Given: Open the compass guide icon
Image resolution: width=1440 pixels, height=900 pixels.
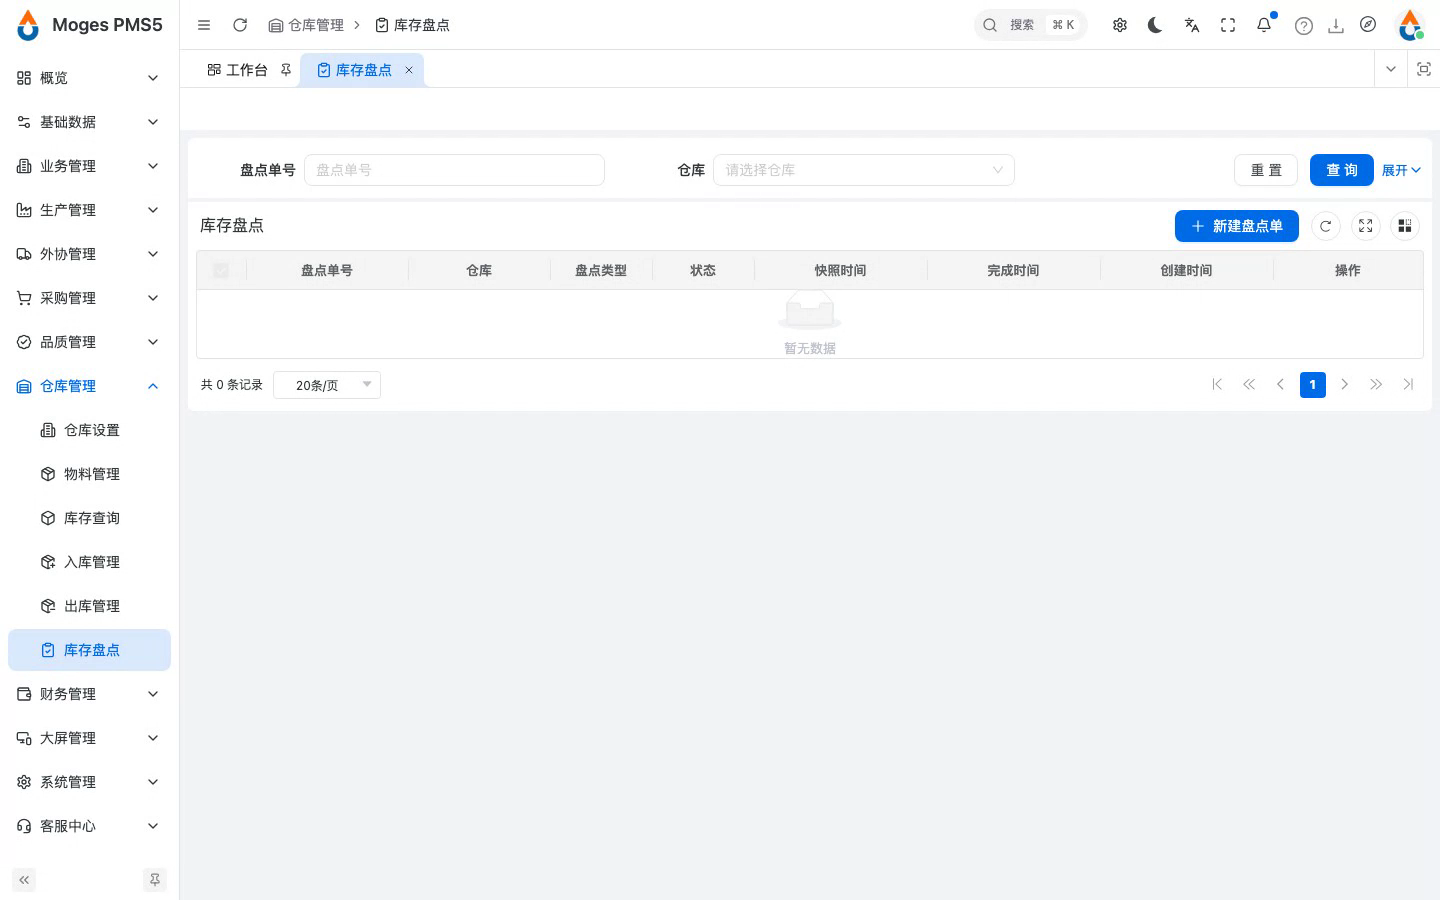Looking at the screenshot, I should 1368,25.
